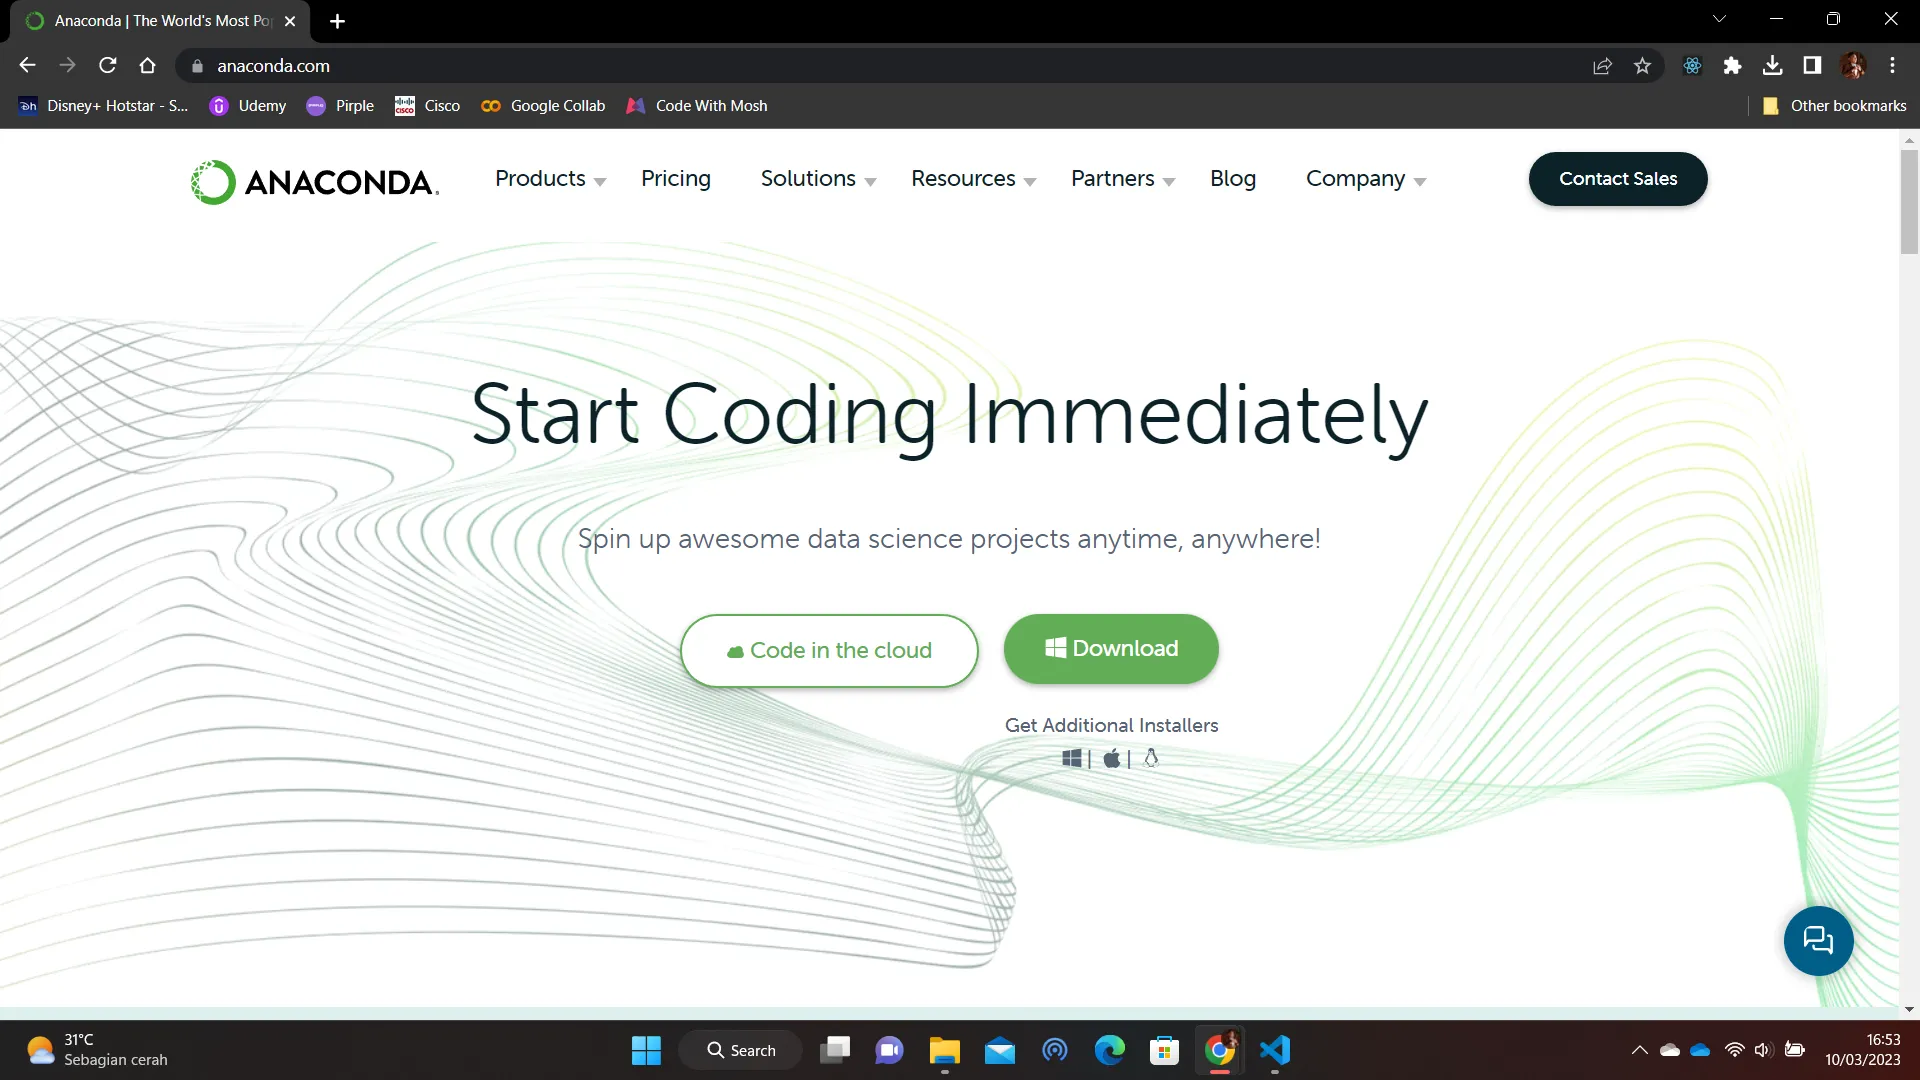This screenshot has height=1080, width=1920.
Task: Click the taskbar Search box
Action: 740,1050
